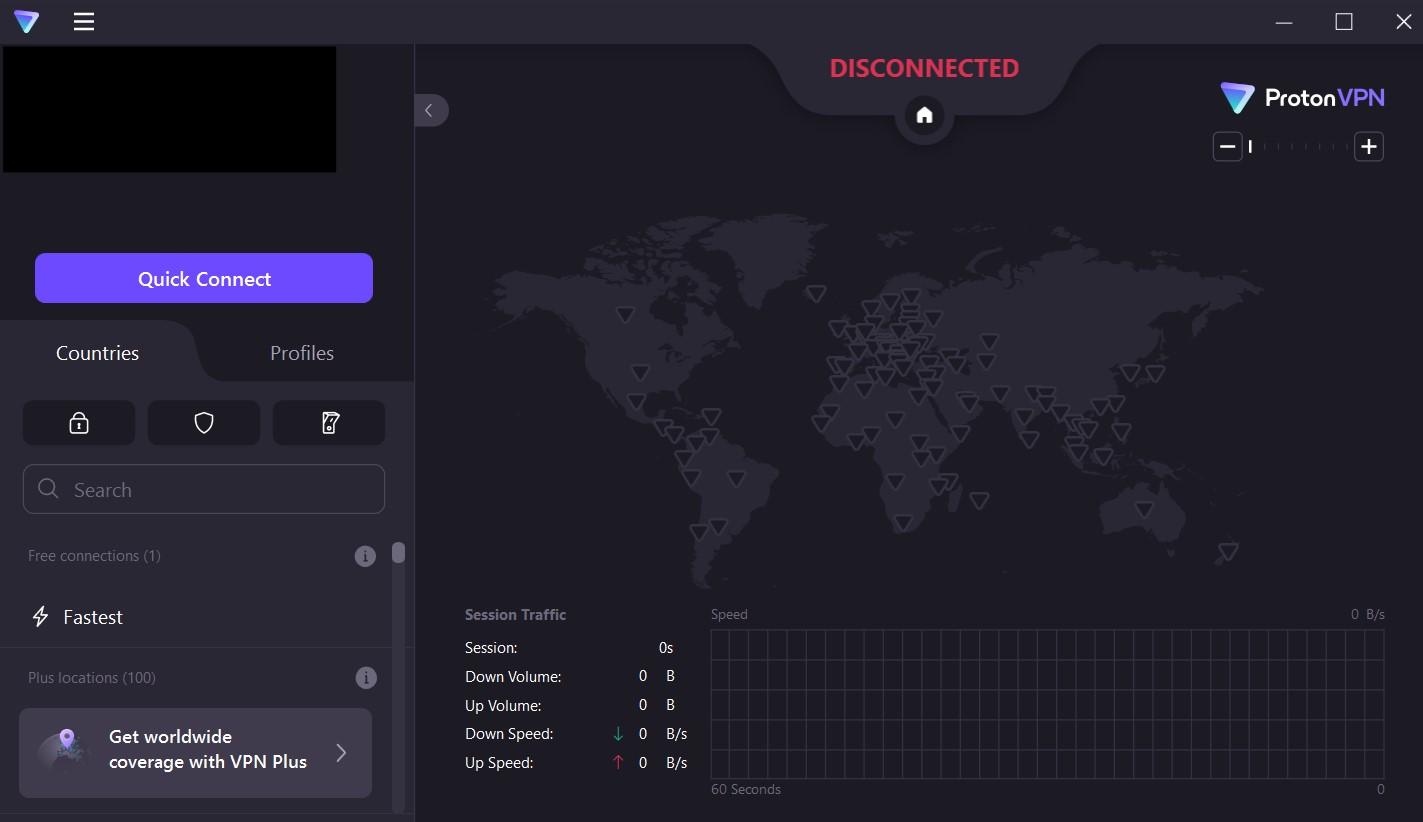Screen dimensions: 1423x822
Task: Click the server list scrollbar thumb
Action: pyautogui.click(x=398, y=553)
